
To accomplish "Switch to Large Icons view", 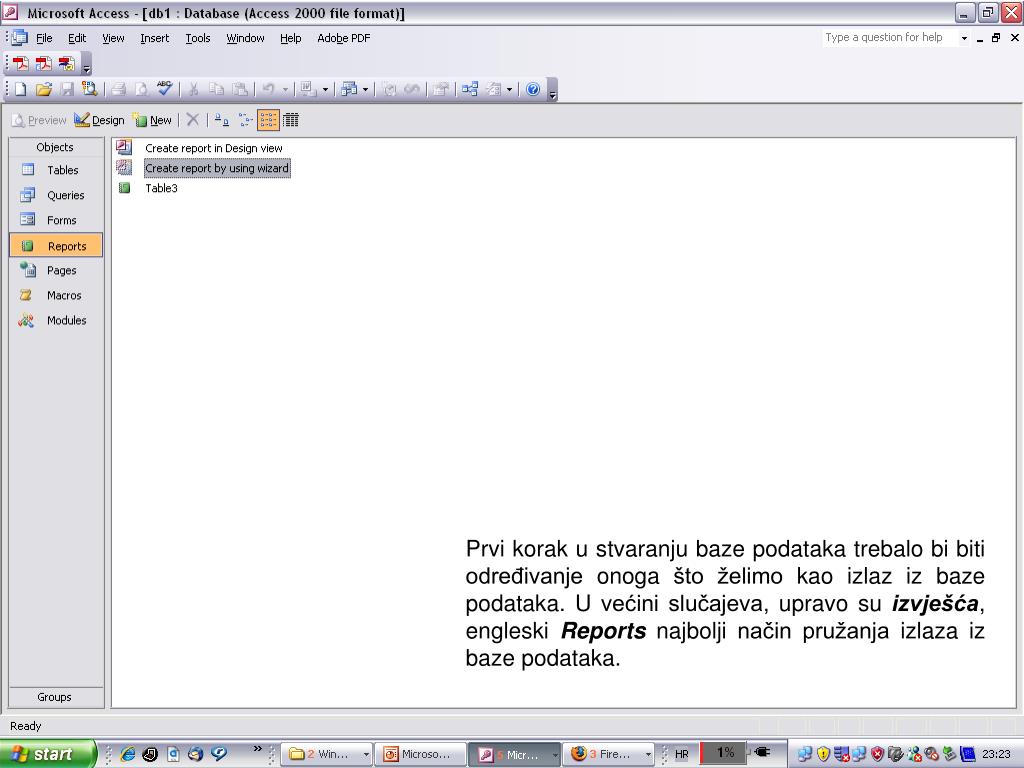I will (x=221, y=120).
